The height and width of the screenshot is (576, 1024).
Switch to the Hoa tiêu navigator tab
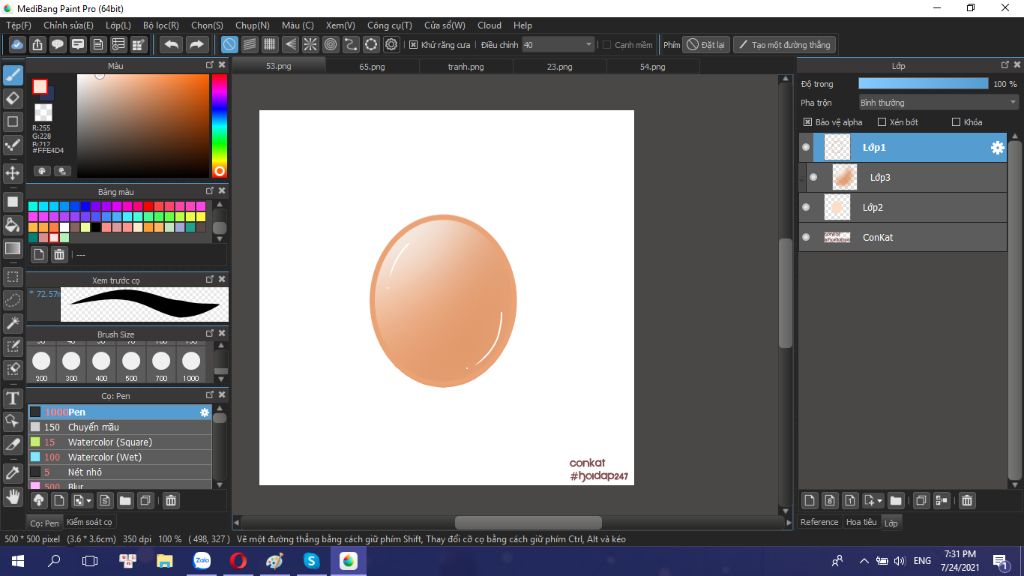point(861,522)
